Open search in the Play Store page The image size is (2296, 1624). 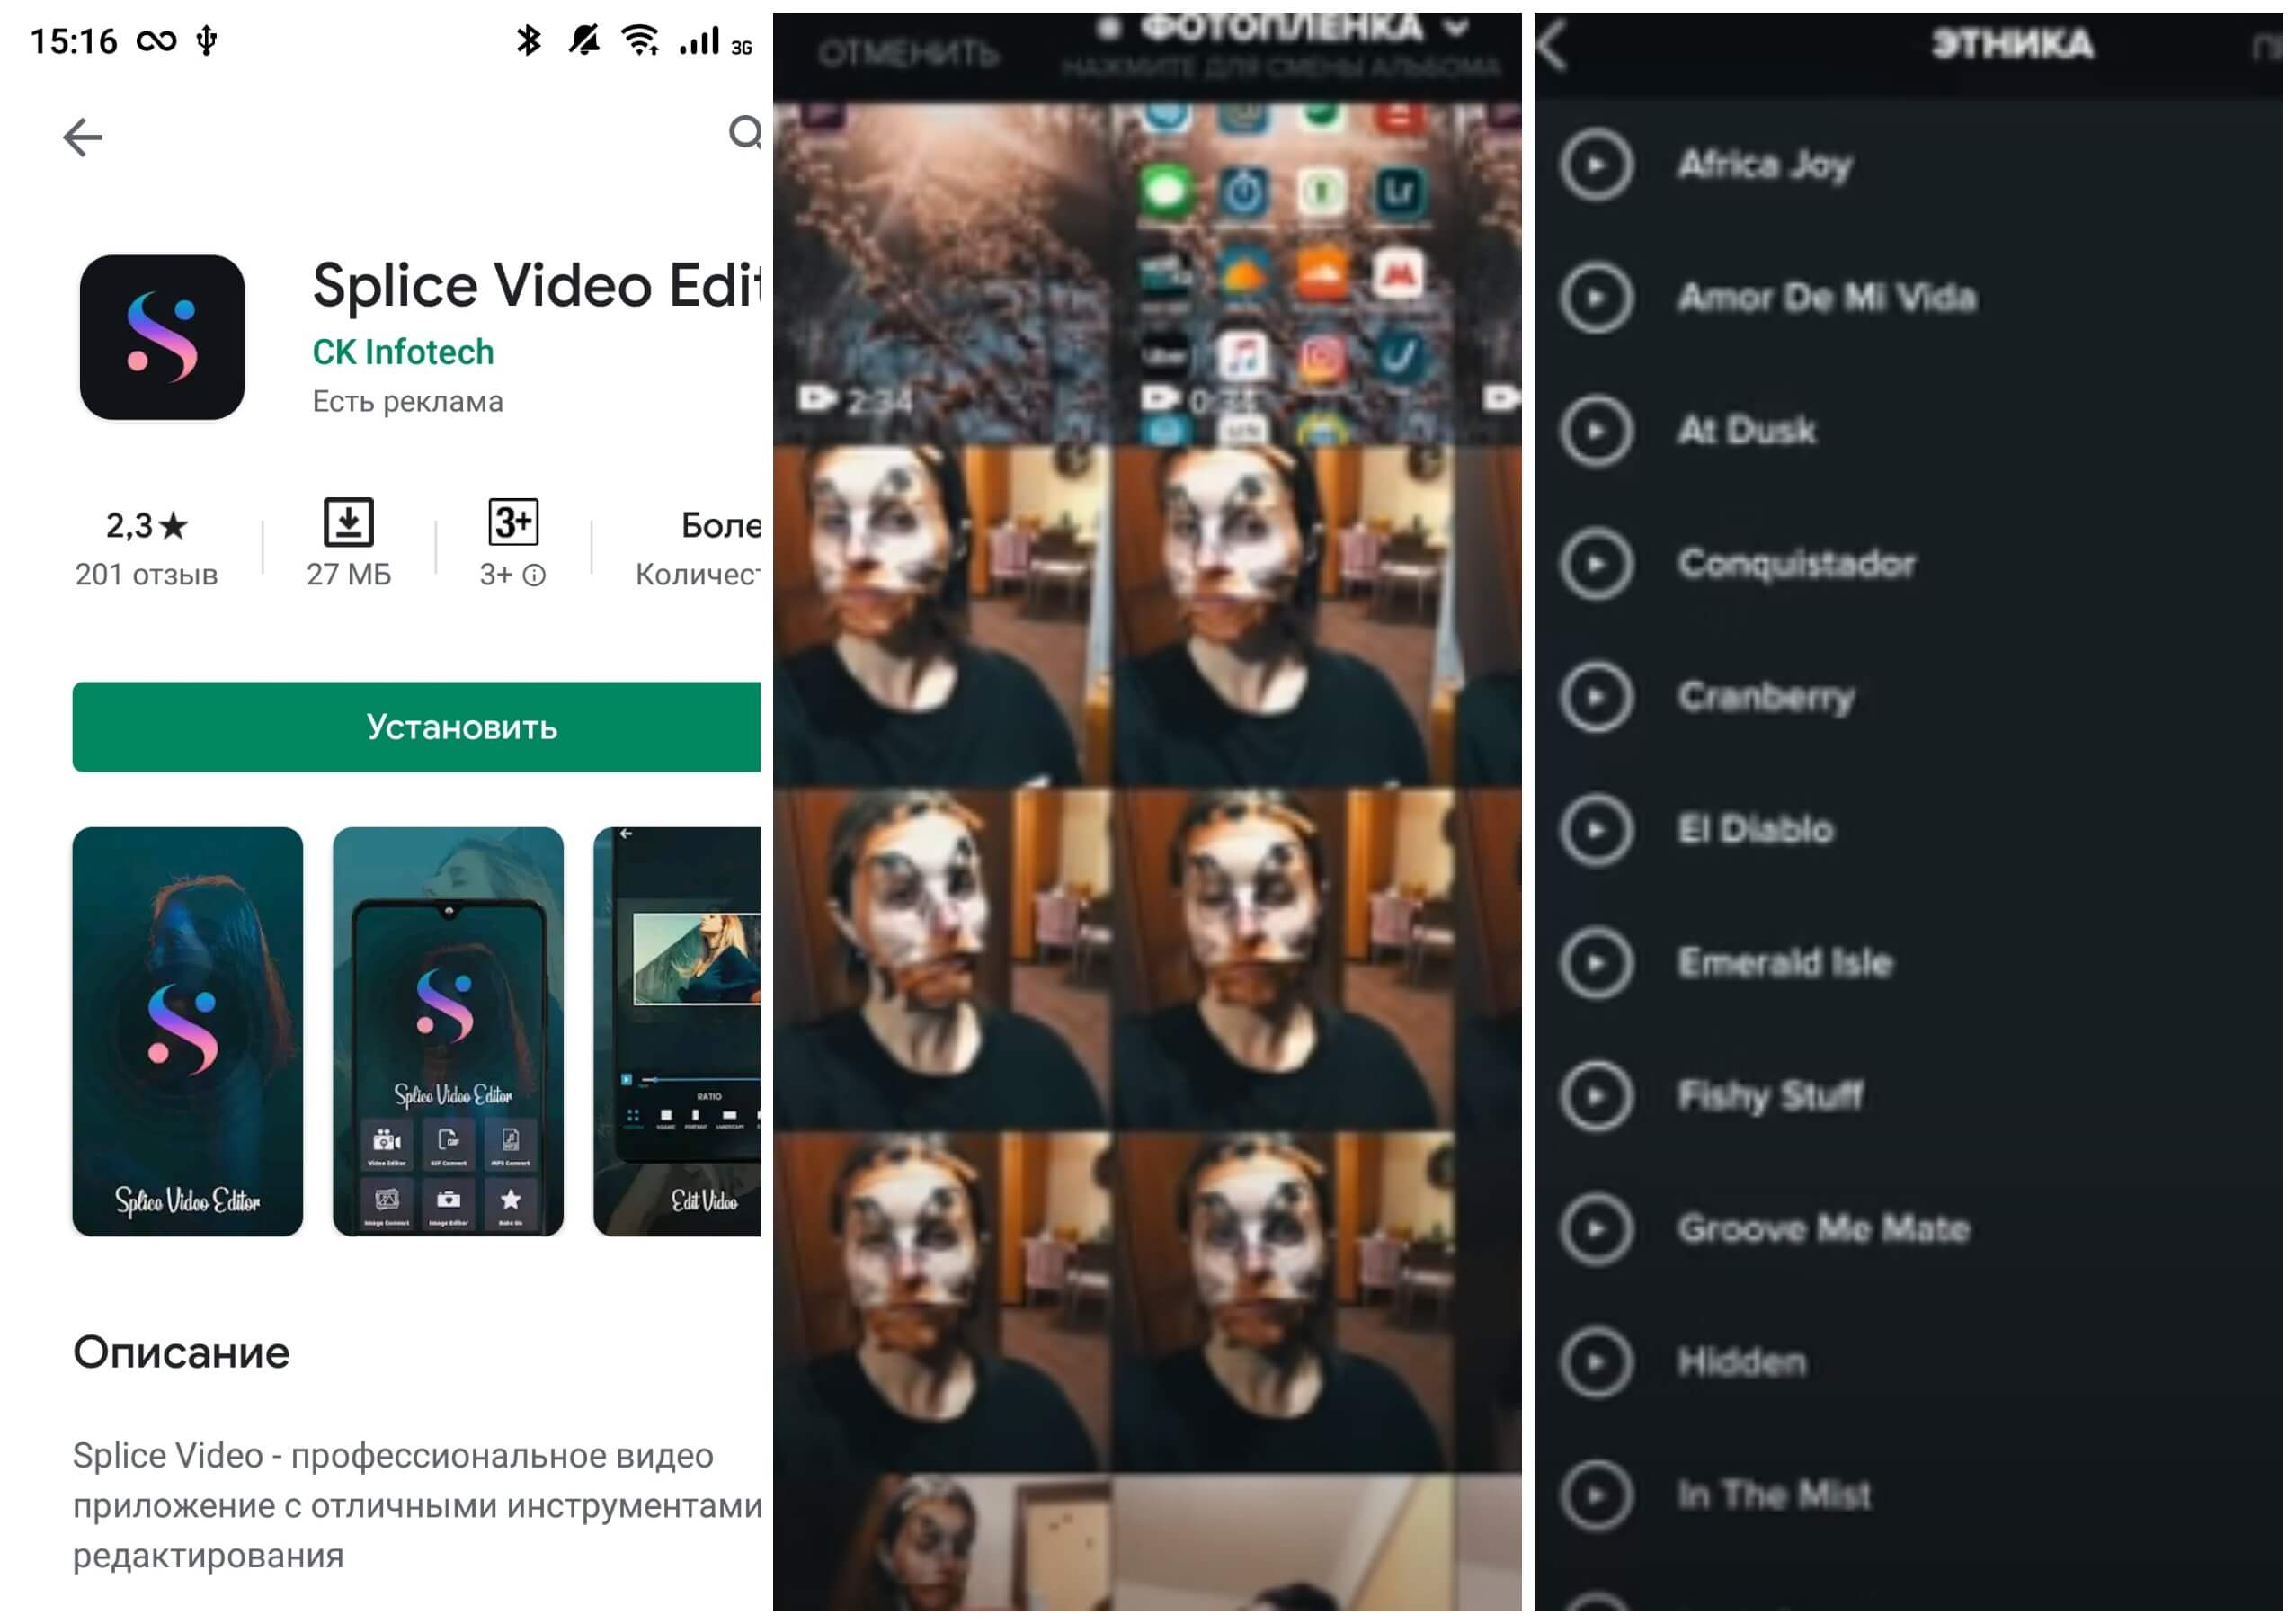coord(745,132)
